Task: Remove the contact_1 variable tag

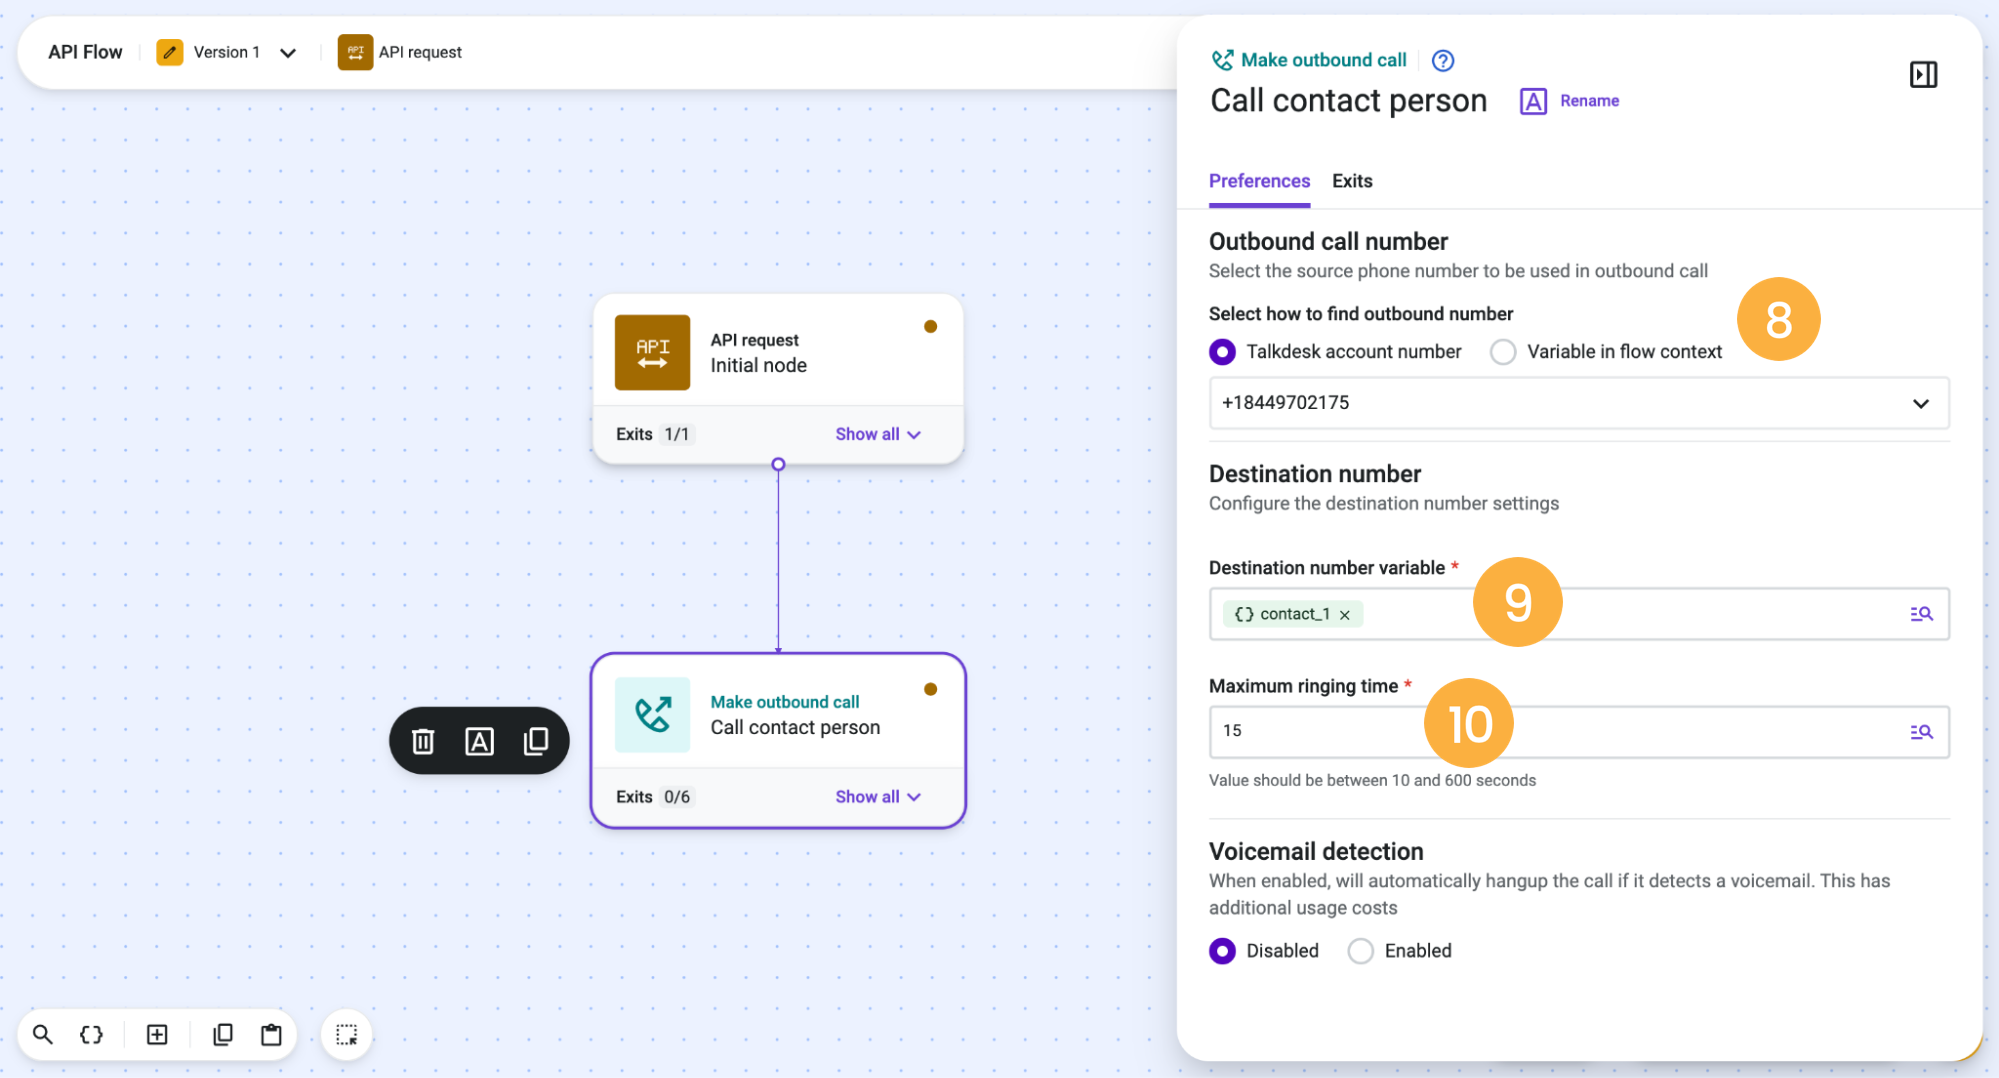Action: [1345, 615]
